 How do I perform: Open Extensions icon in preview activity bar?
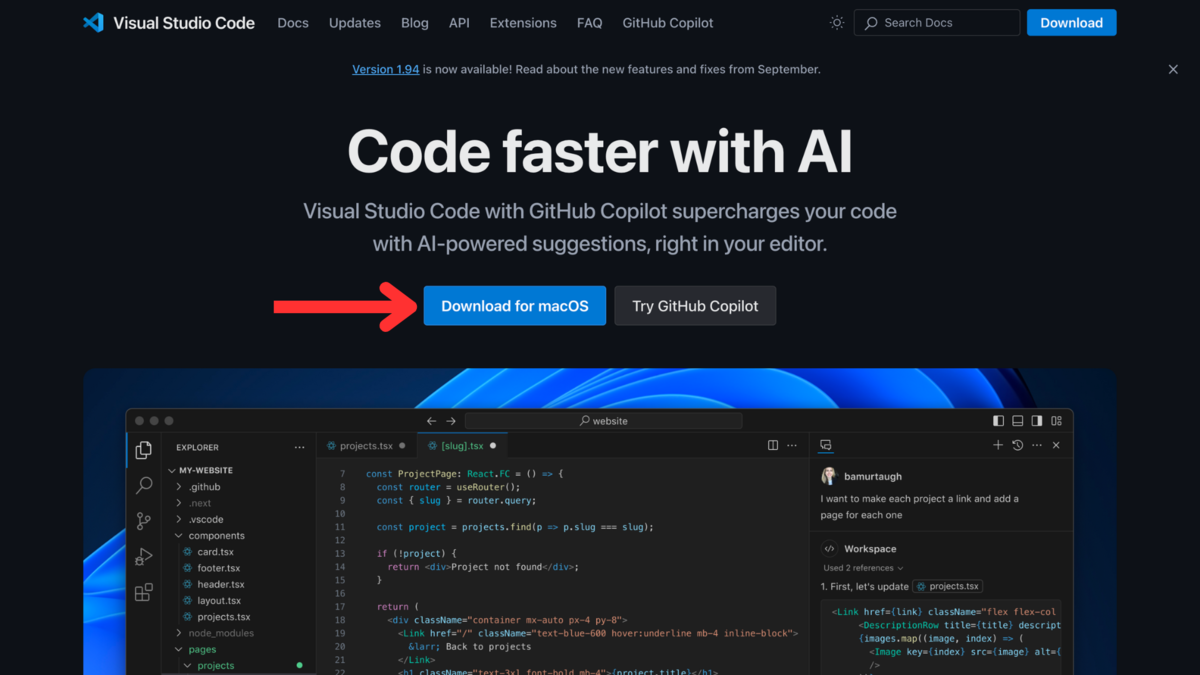pyautogui.click(x=144, y=592)
